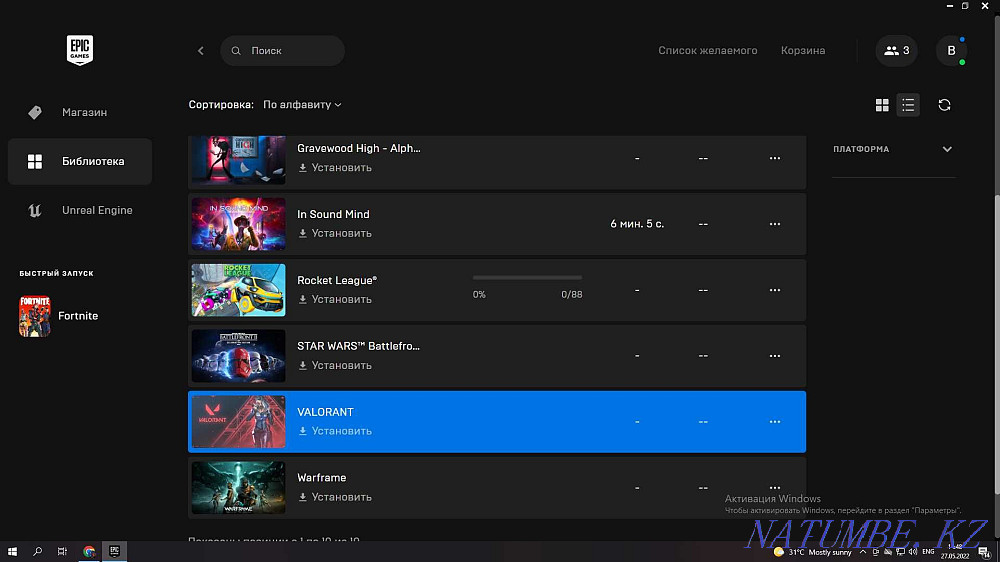The width and height of the screenshot is (1000, 562).
Task: Open the notification center icon
Action: point(984,552)
